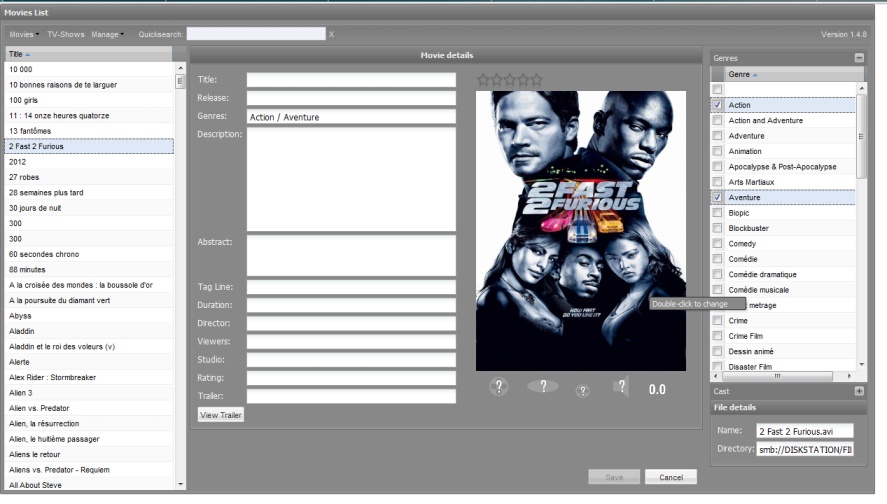The height and width of the screenshot is (504, 887).
Task: Click the first rating star
Action: [483, 80]
